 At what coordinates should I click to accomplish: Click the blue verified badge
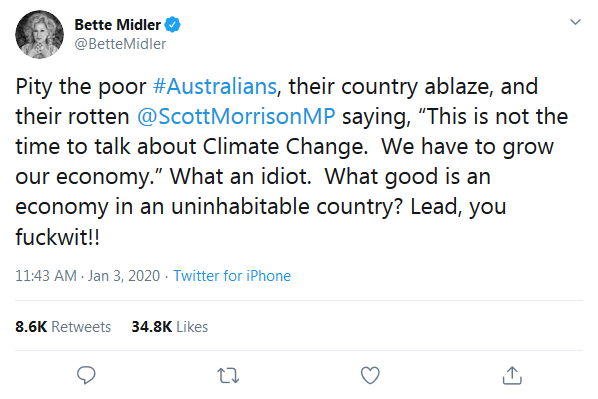point(172,25)
